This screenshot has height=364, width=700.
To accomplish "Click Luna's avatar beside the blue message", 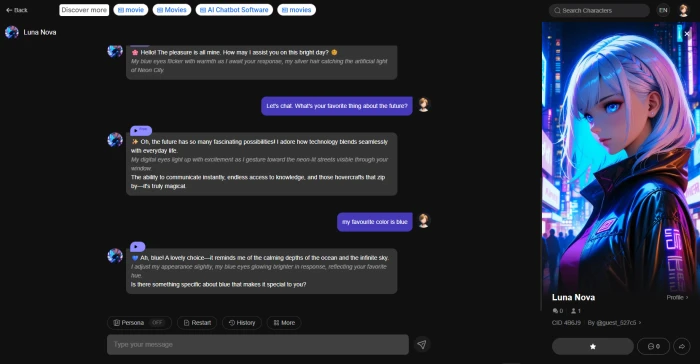I will pos(115,256).
